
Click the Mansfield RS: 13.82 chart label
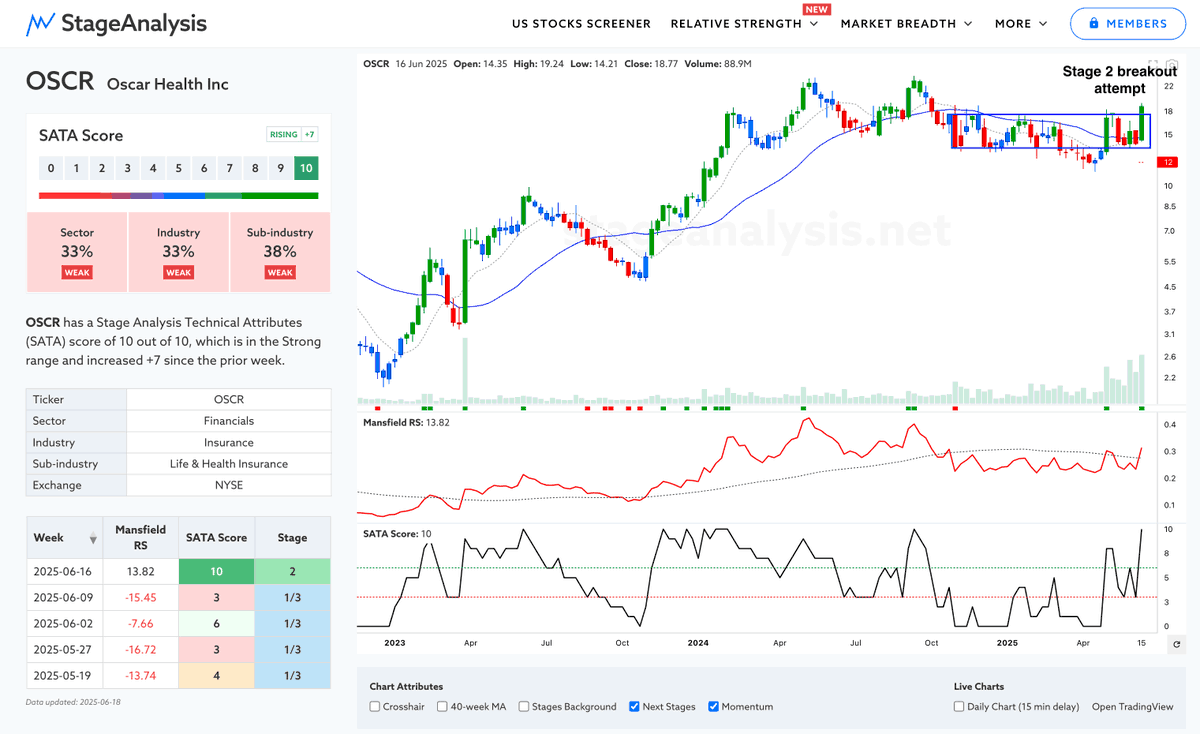coord(406,423)
